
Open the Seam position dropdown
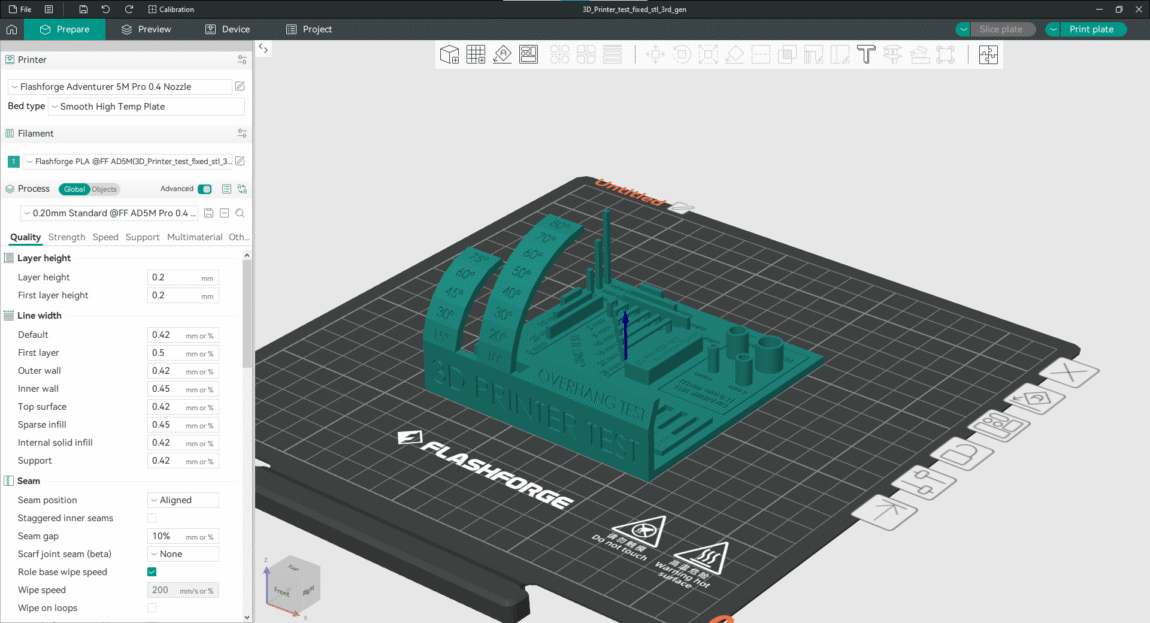(x=183, y=500)
